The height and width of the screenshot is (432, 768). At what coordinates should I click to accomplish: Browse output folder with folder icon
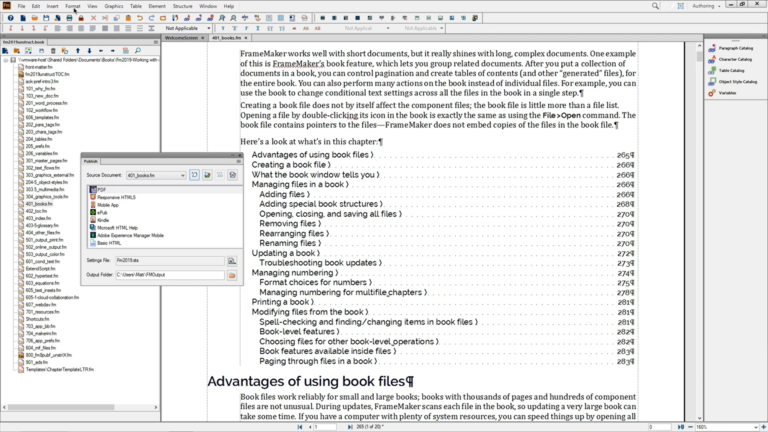pyautogui.click(x=232, y=275)
